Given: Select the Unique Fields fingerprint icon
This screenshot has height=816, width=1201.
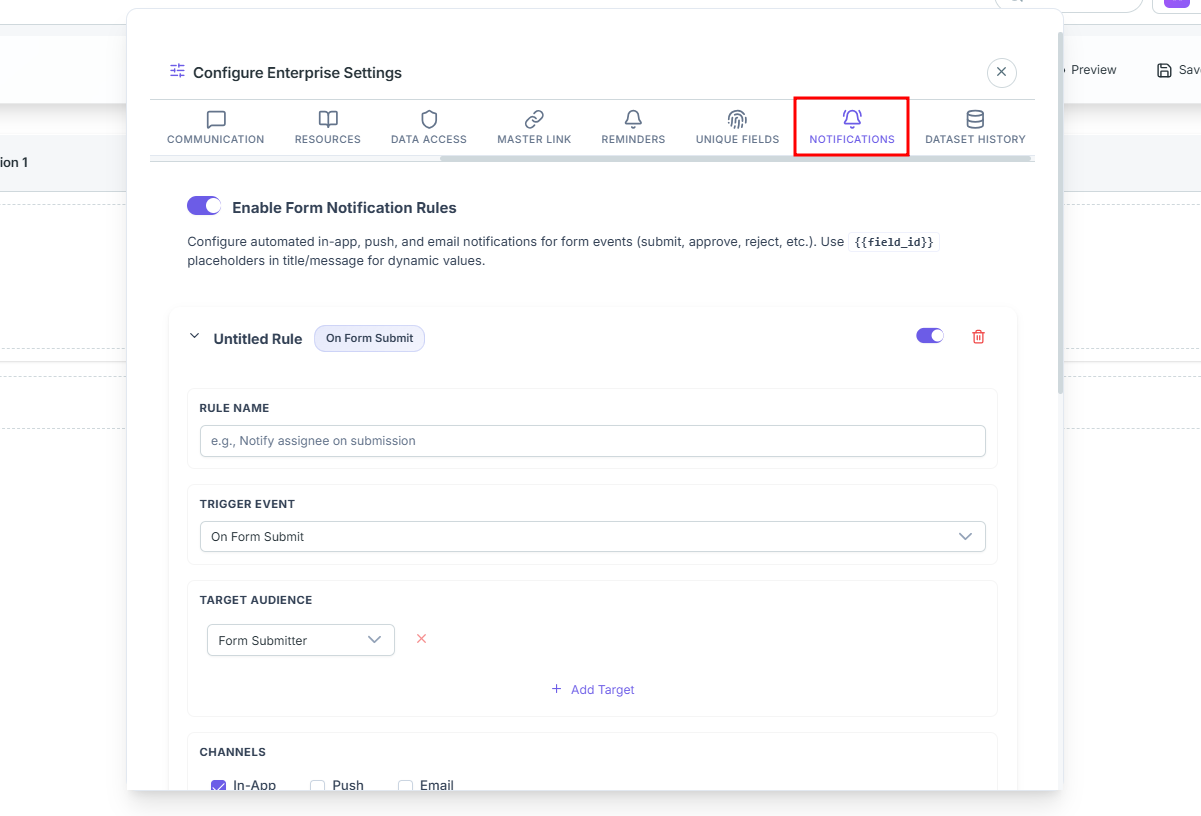Looking at the screenshot, I should coord(737,120).
